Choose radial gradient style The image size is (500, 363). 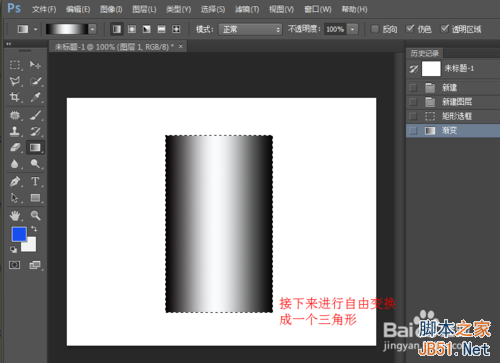[x=132, y=29]
